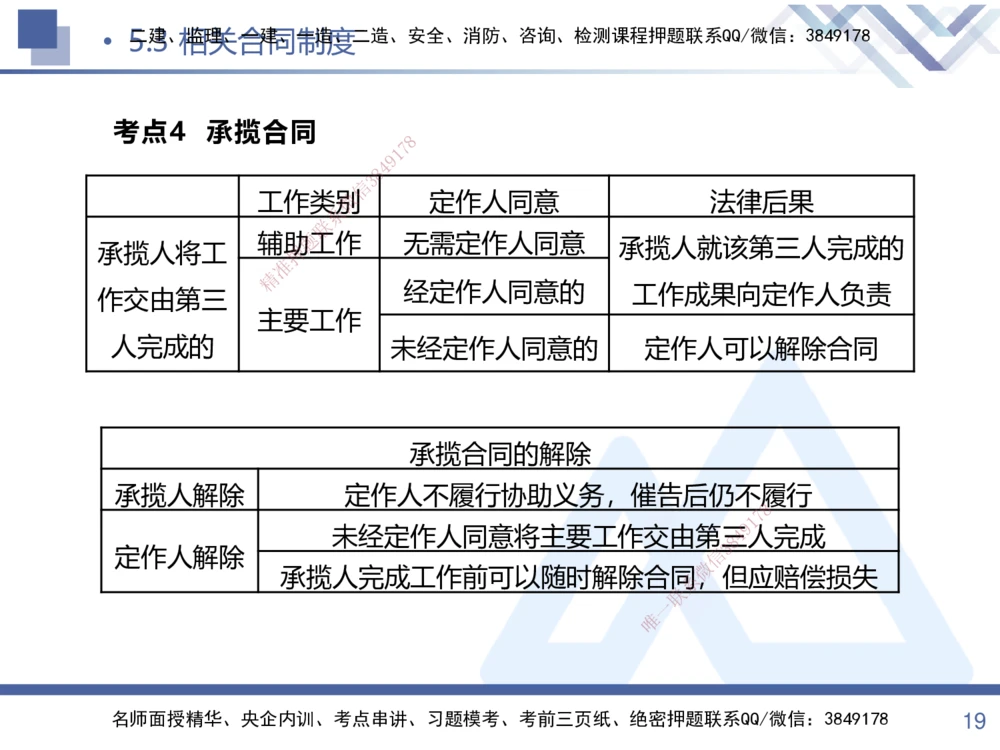Select the 主要工作 table cell
Image resolution: width=1000 pixels, height=750 pixels.
click(x=310, y=320)
